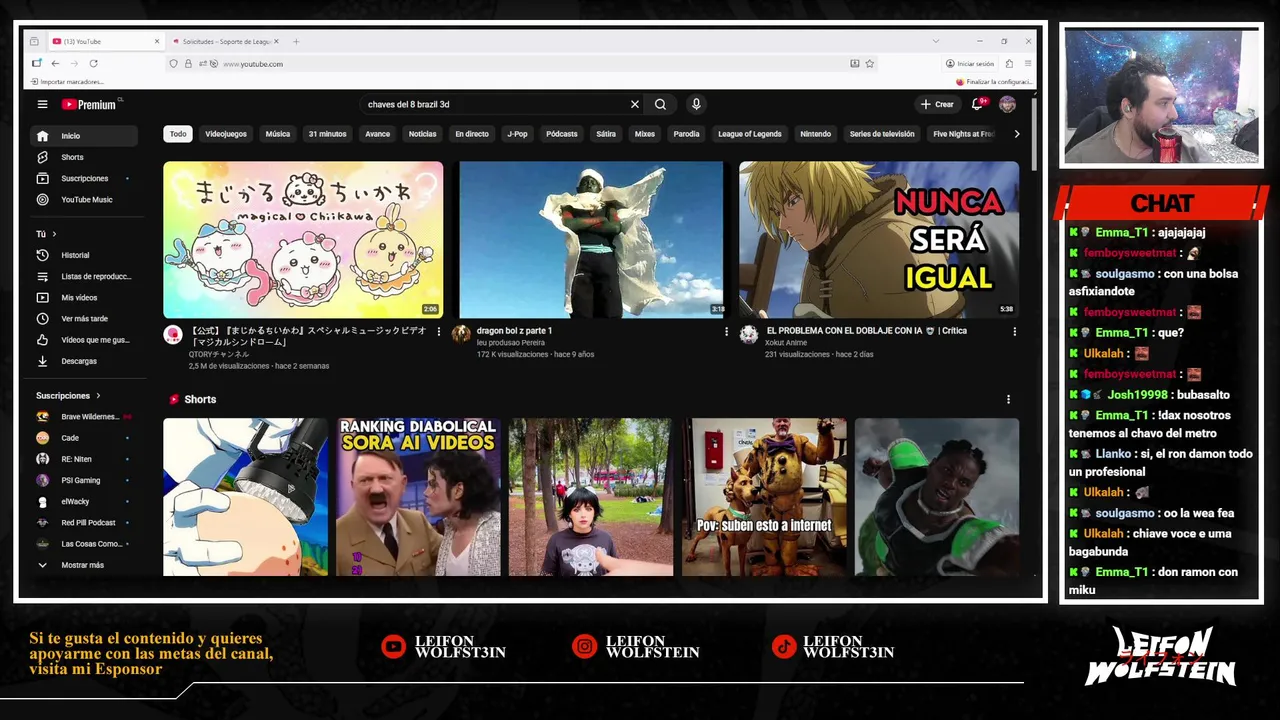1280x720 pixels.
Task: Open Inicio in the sidebar
Action: 83,136
